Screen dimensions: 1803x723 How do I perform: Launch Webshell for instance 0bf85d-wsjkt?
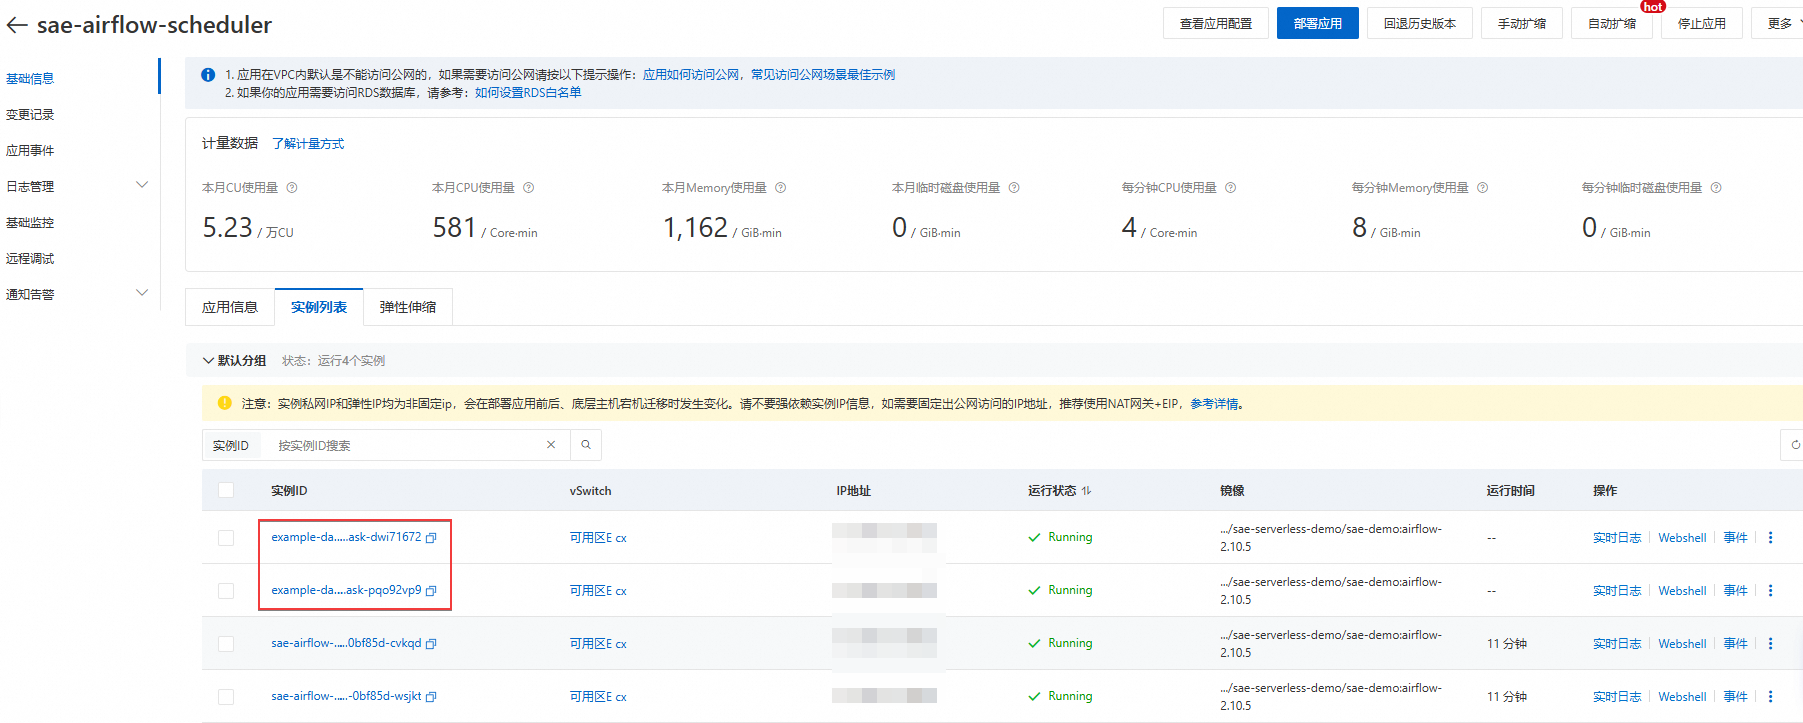[1682, 697]
